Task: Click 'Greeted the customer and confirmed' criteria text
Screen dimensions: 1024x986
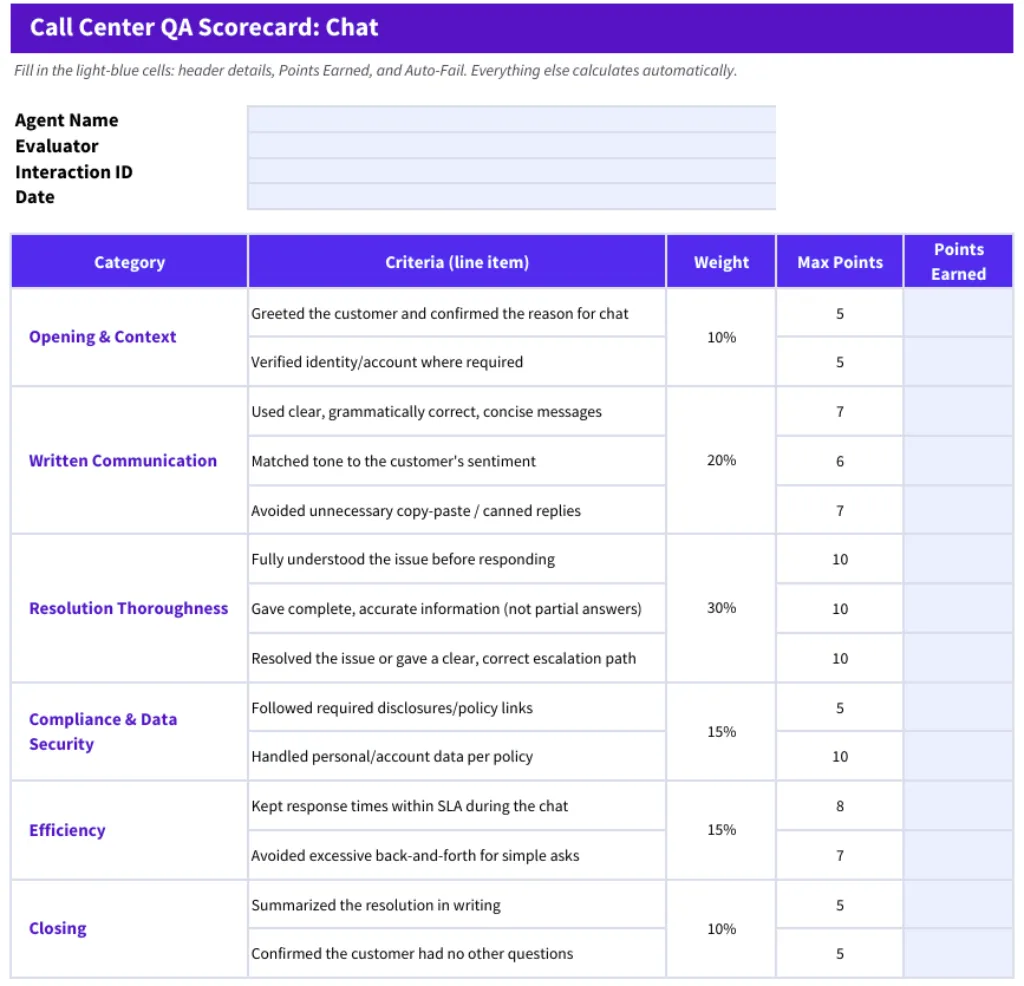Action: click(x=440, y=313)
